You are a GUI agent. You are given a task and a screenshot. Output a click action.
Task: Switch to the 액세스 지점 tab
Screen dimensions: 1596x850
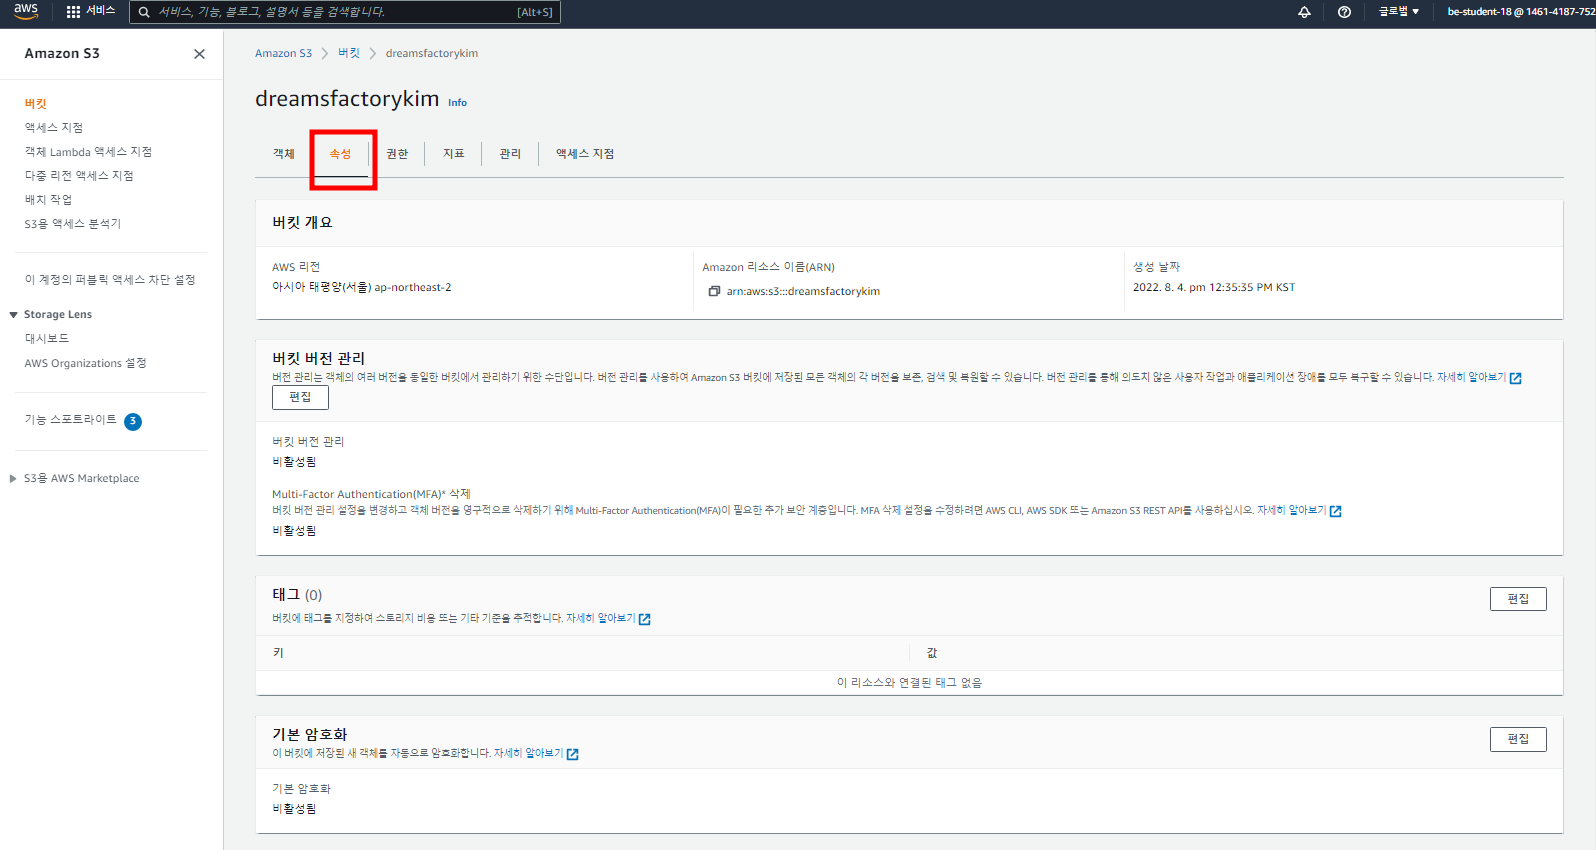585,154
